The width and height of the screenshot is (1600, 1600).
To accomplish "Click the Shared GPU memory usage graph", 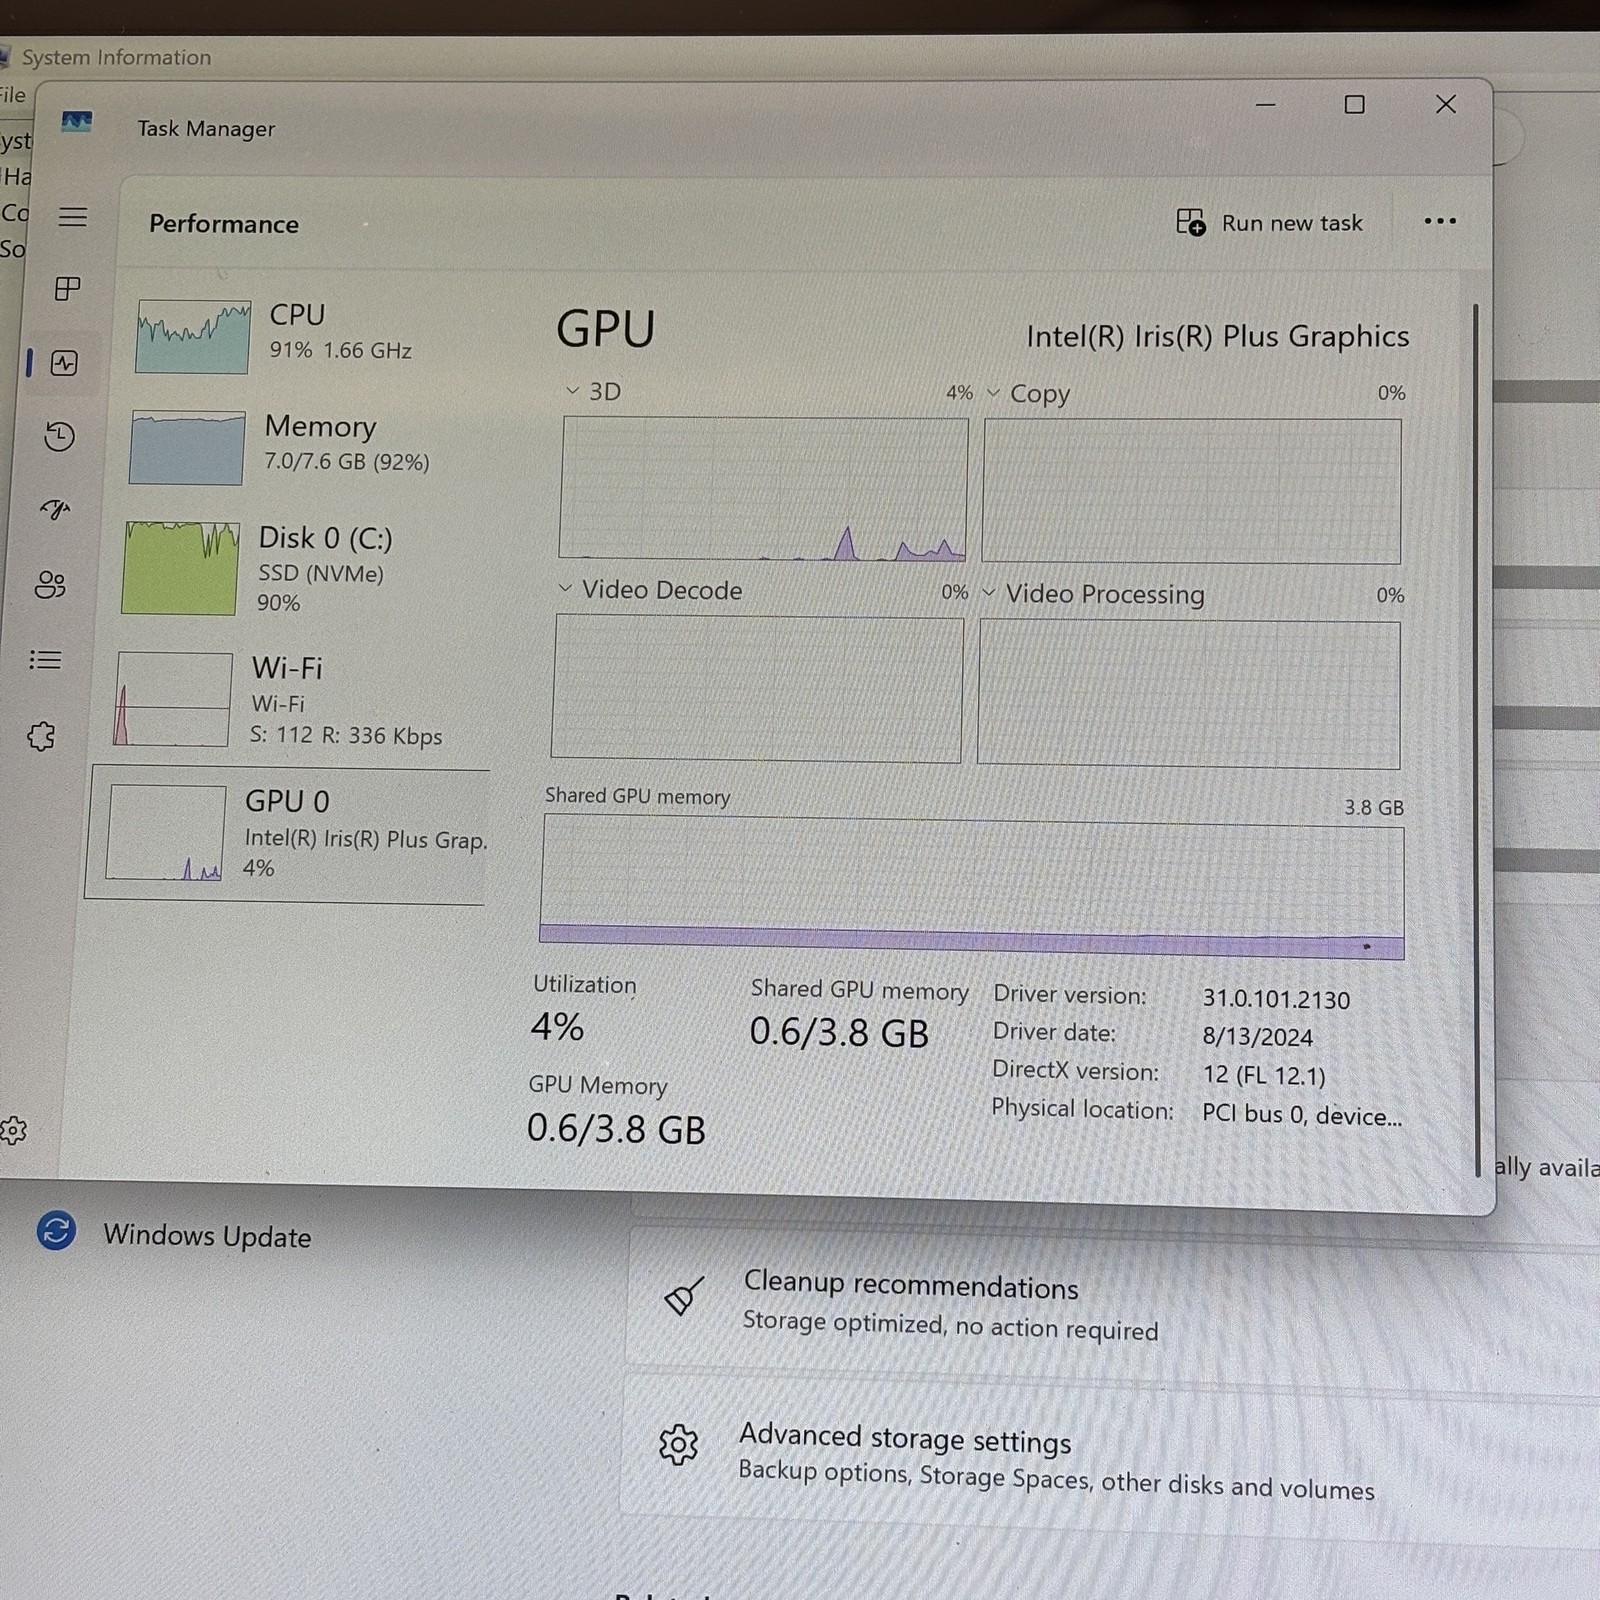I will (x=972, y=888).
